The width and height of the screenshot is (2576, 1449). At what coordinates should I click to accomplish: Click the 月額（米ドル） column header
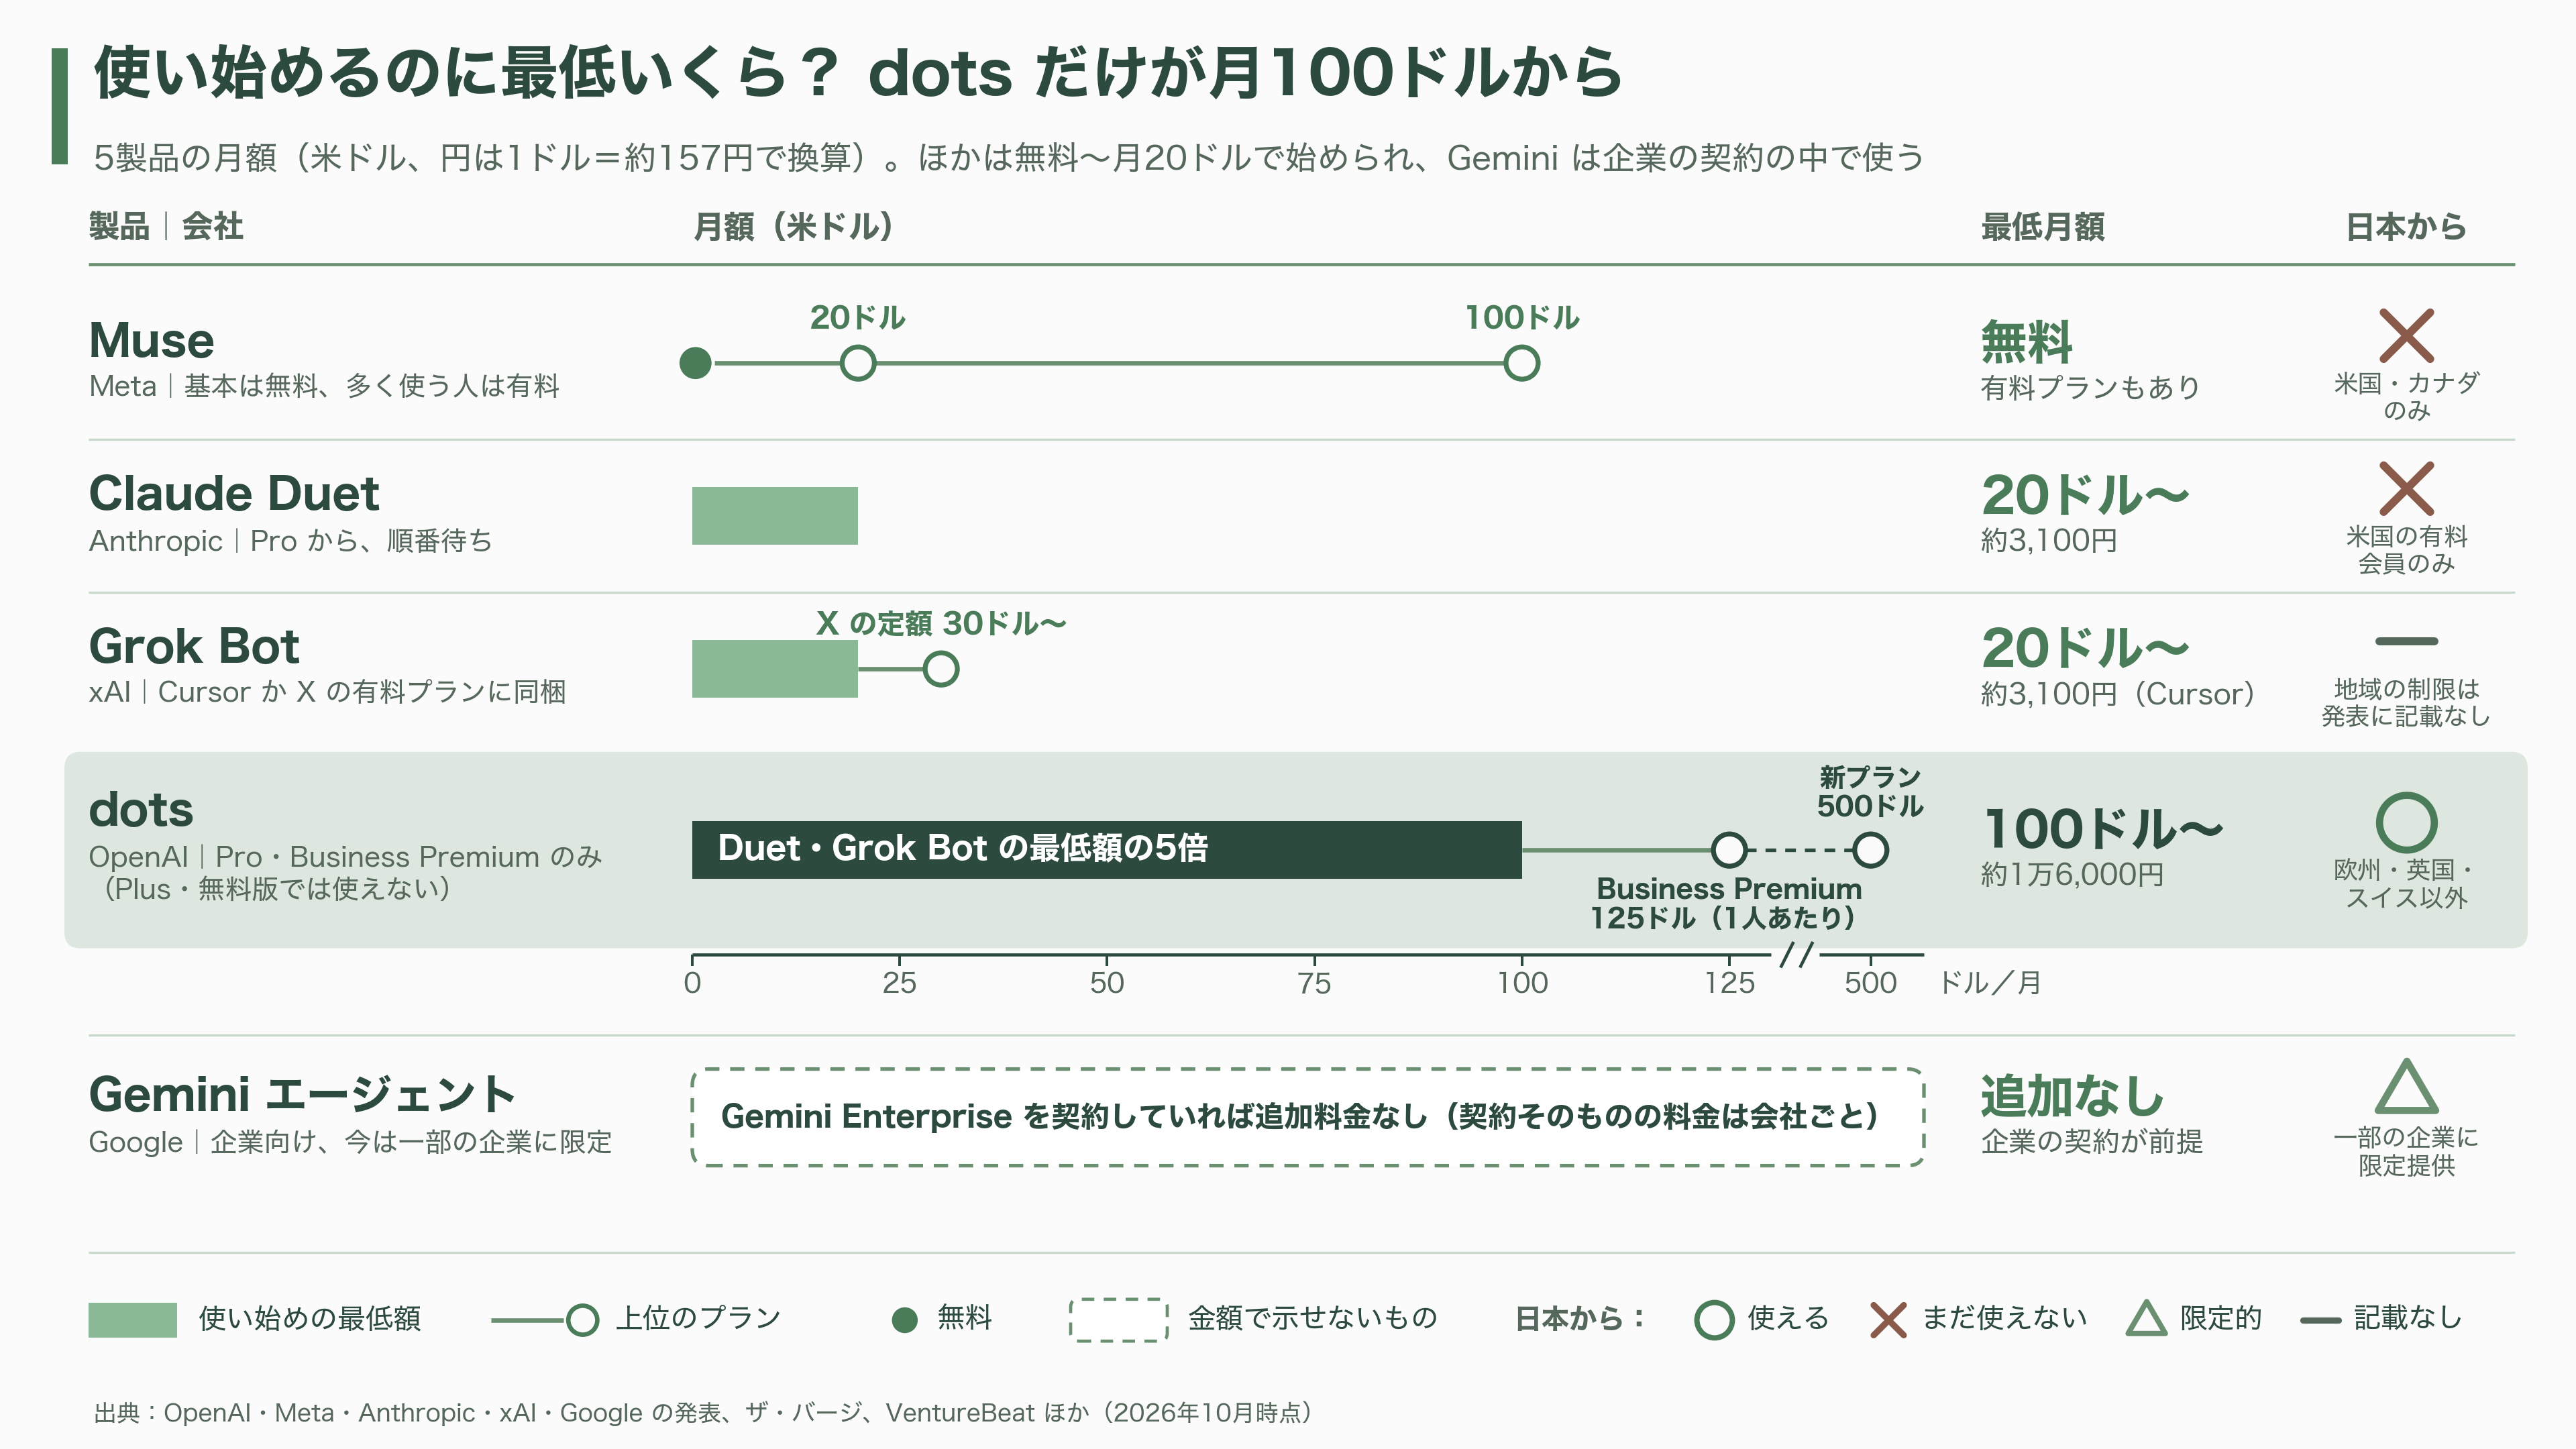(793, 227)
